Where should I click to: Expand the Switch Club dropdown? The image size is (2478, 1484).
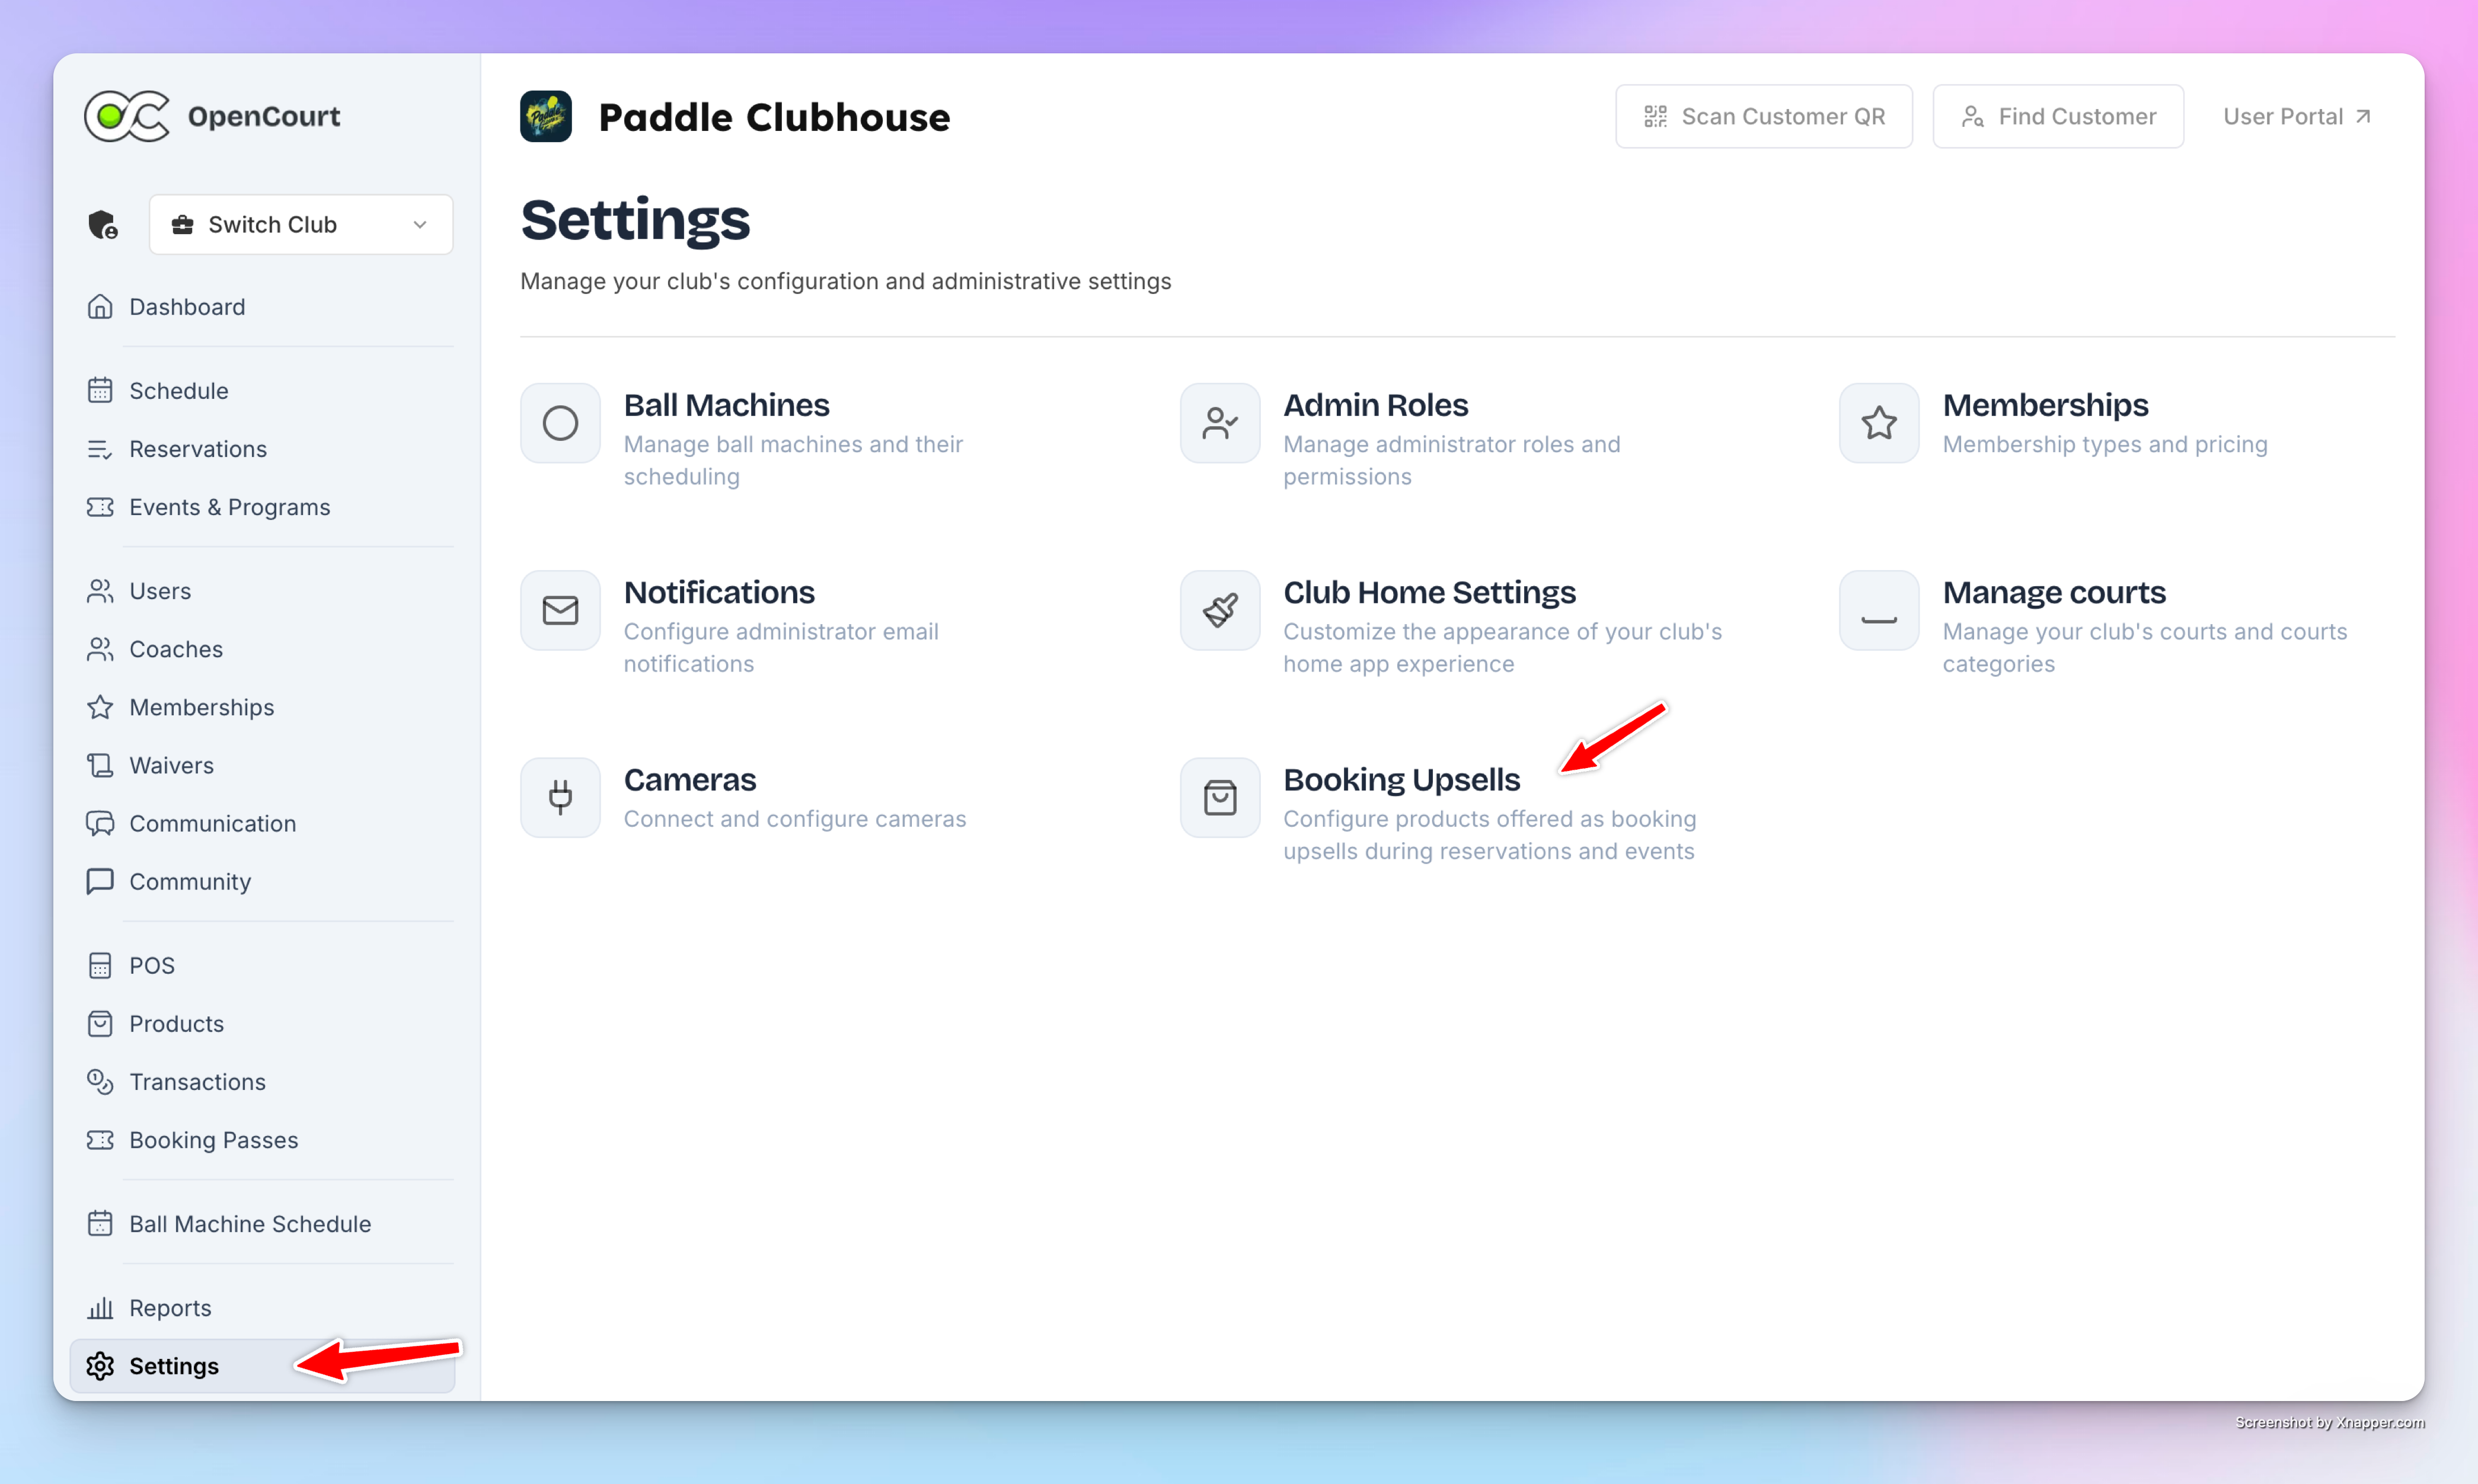pos(301,225)
